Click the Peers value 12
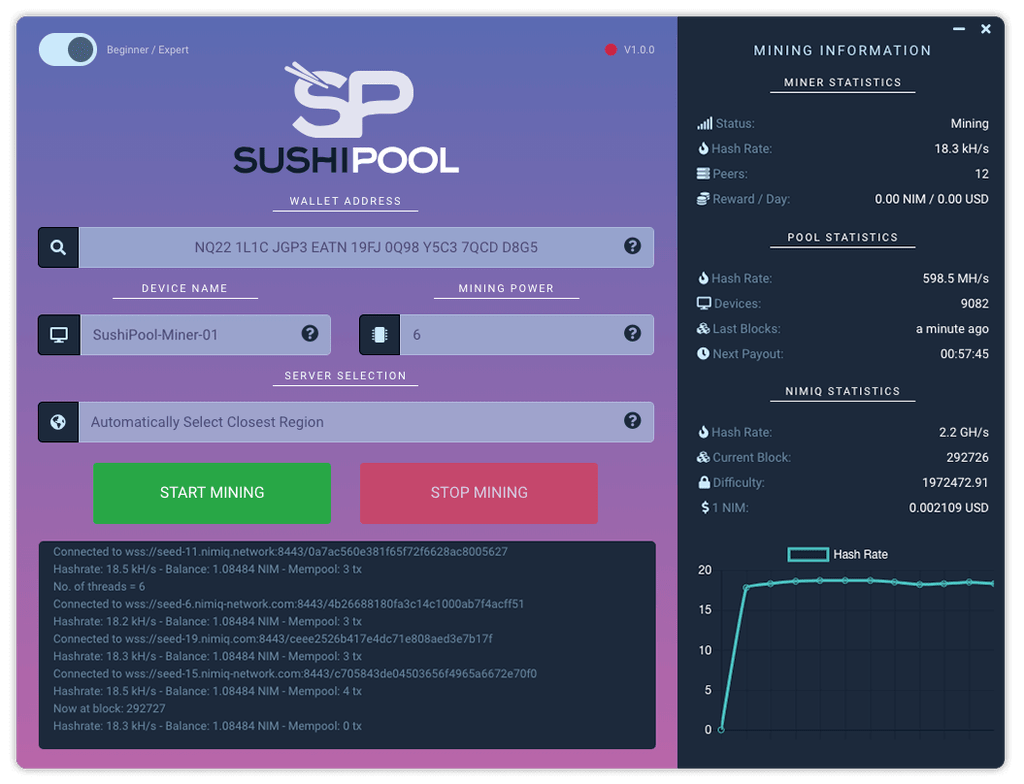Screen dimensions: 1024x784 pos(982,174)
